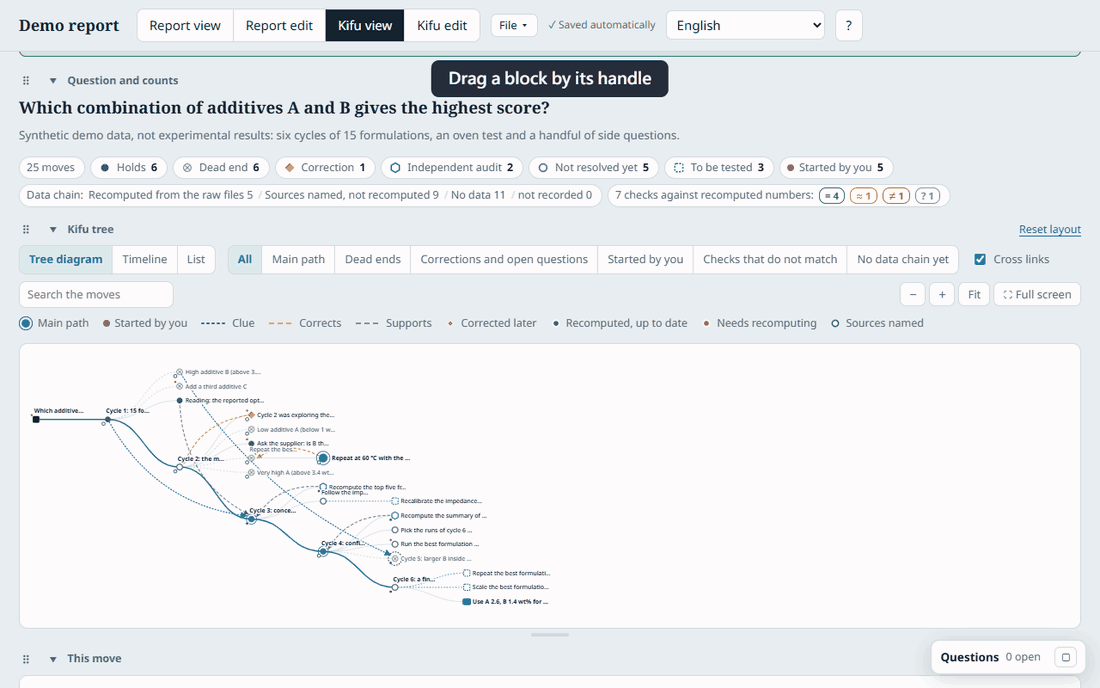The width and height of the screenshot is (1100, 688).
Task: Click 'Low additive A' dead-end node
Action: pos(251,429)
